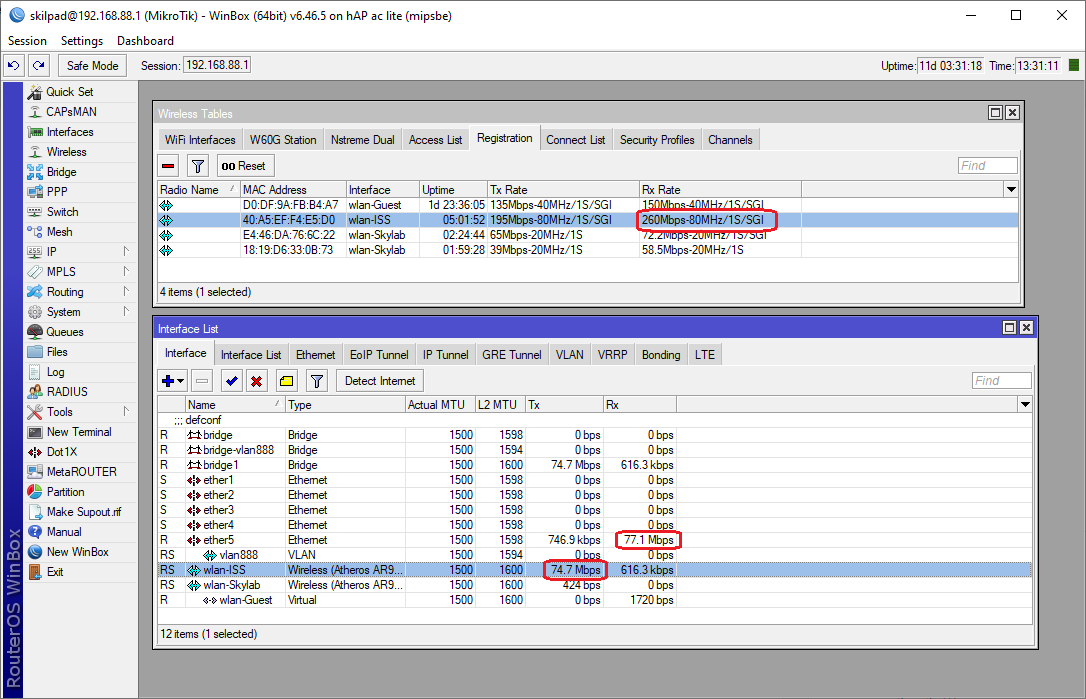Open the column dropdown in Wireless Tables

[x=1011, y=190]
